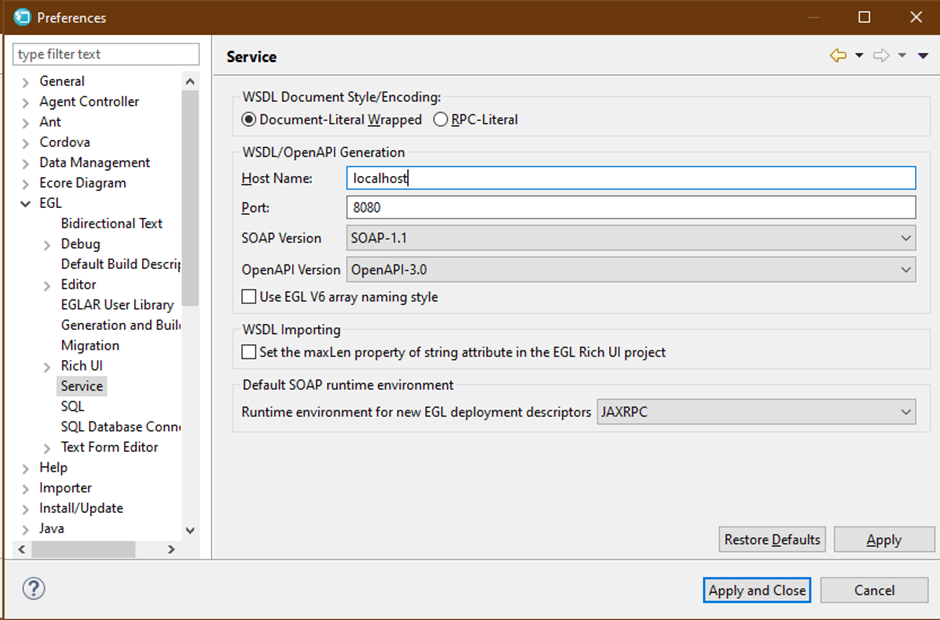The image size is (940, 620).
Task: Expand the General tree node
Action: (25, 82)
